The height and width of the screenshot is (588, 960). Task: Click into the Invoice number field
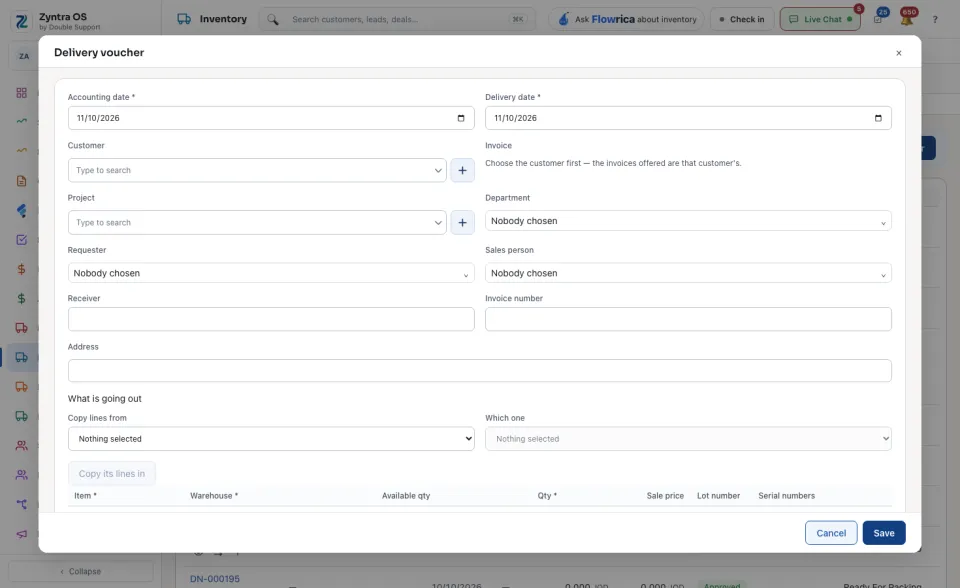pos(688,319)
